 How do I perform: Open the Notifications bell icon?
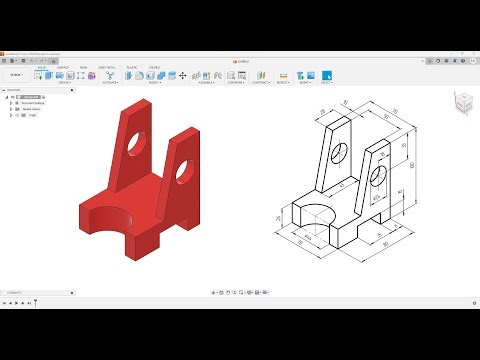455,61
